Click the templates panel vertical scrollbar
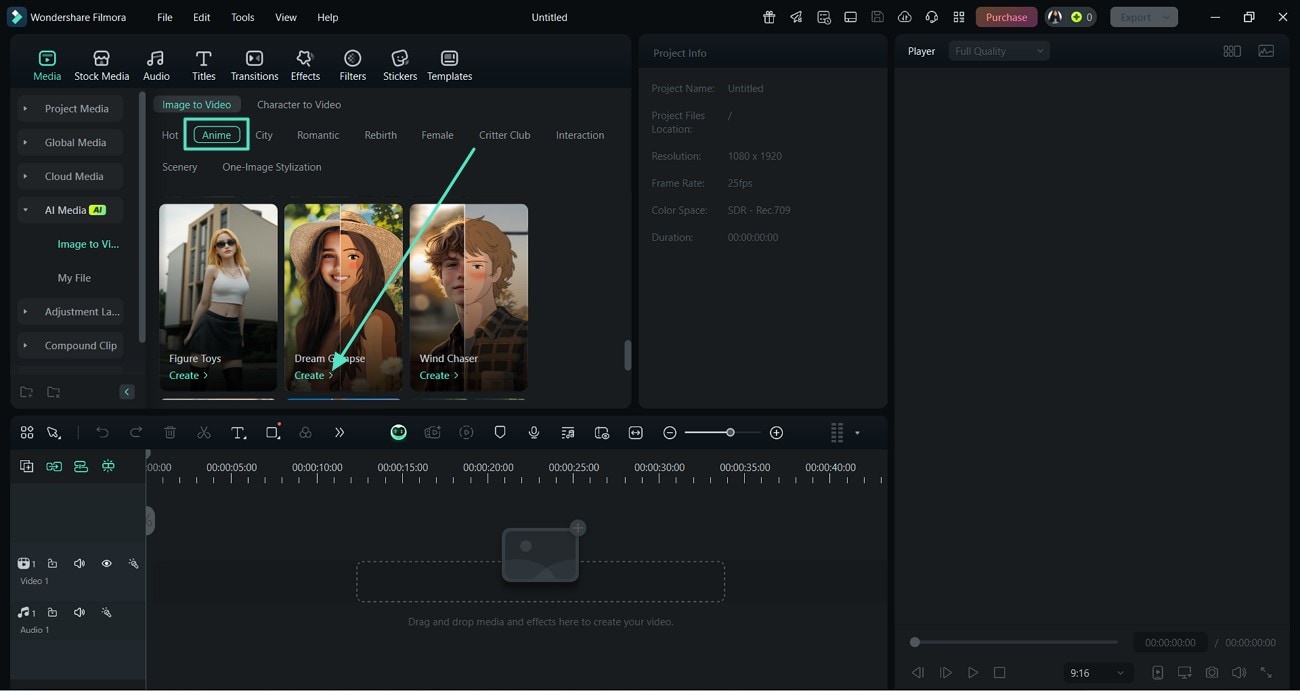1300x691 pixels. pos(628,355)
